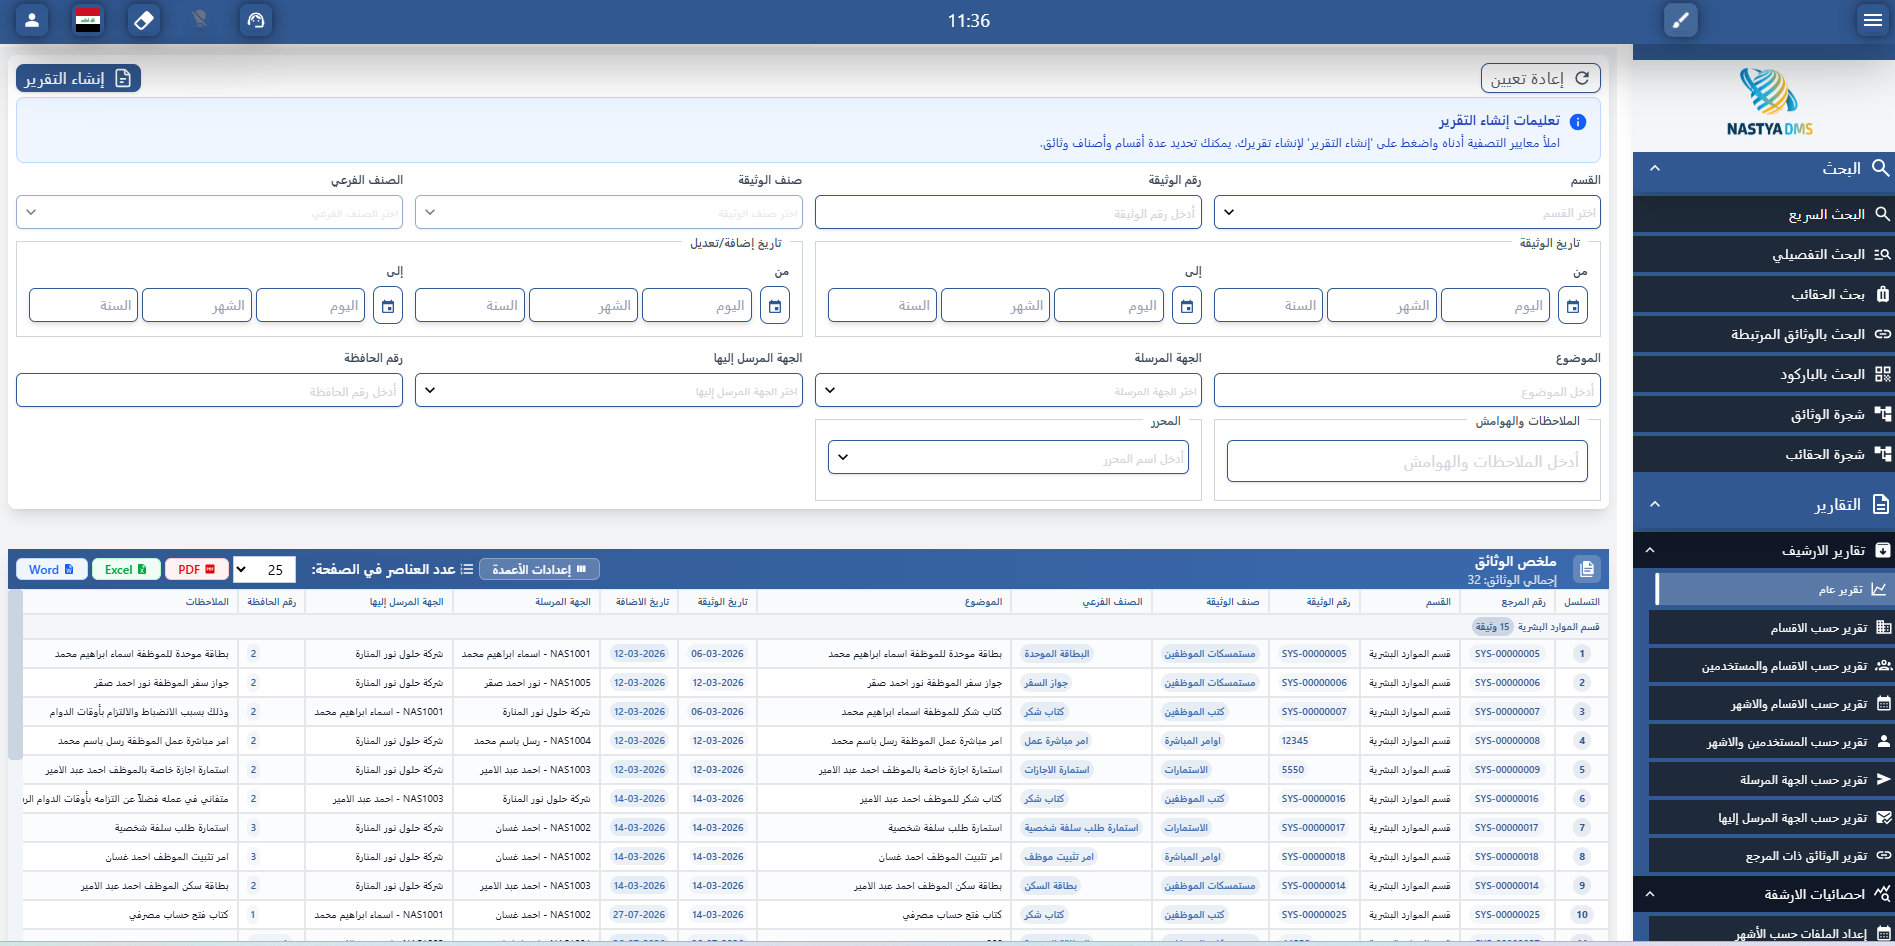Open the dashboard gauge icon
Viewport: 1895px width, 946px height.
(256, 20)
